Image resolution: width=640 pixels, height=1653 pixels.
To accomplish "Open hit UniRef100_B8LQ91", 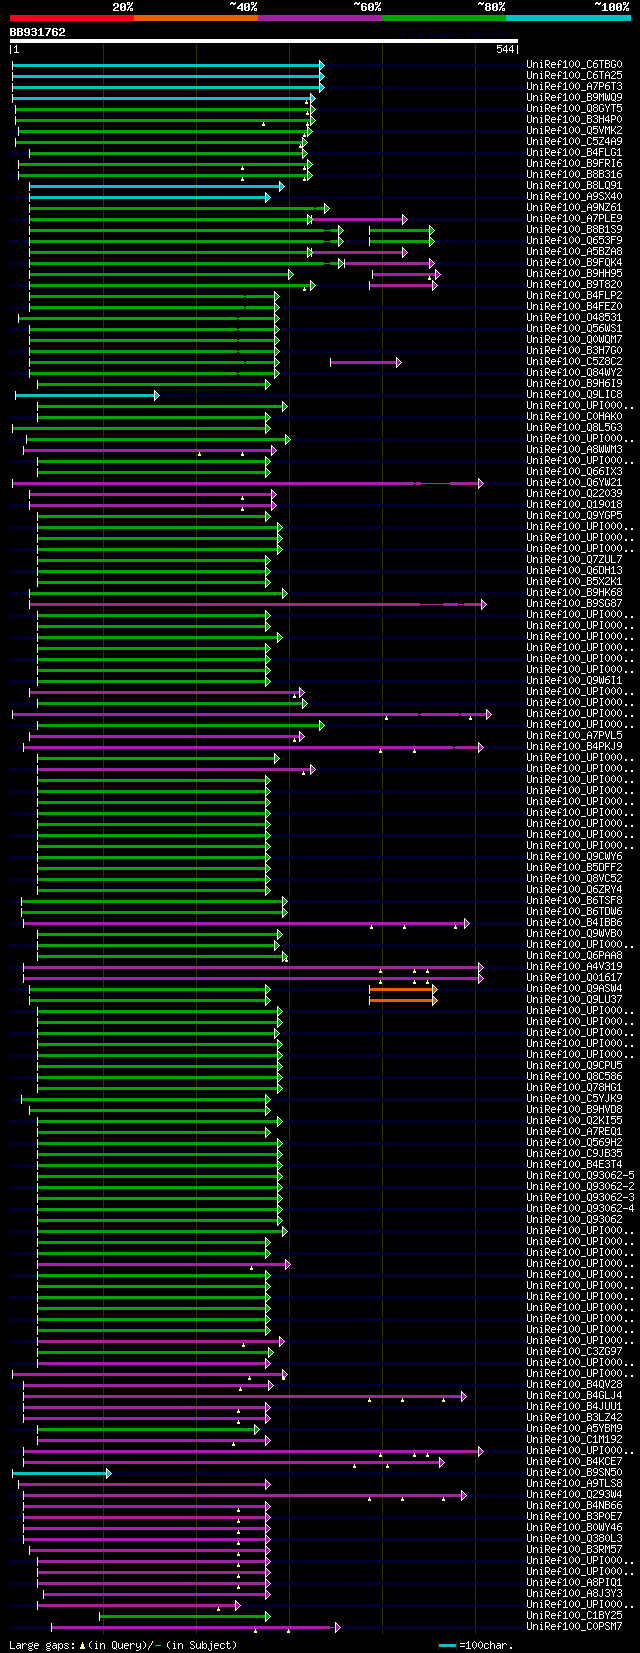I will tap(574, 186).
